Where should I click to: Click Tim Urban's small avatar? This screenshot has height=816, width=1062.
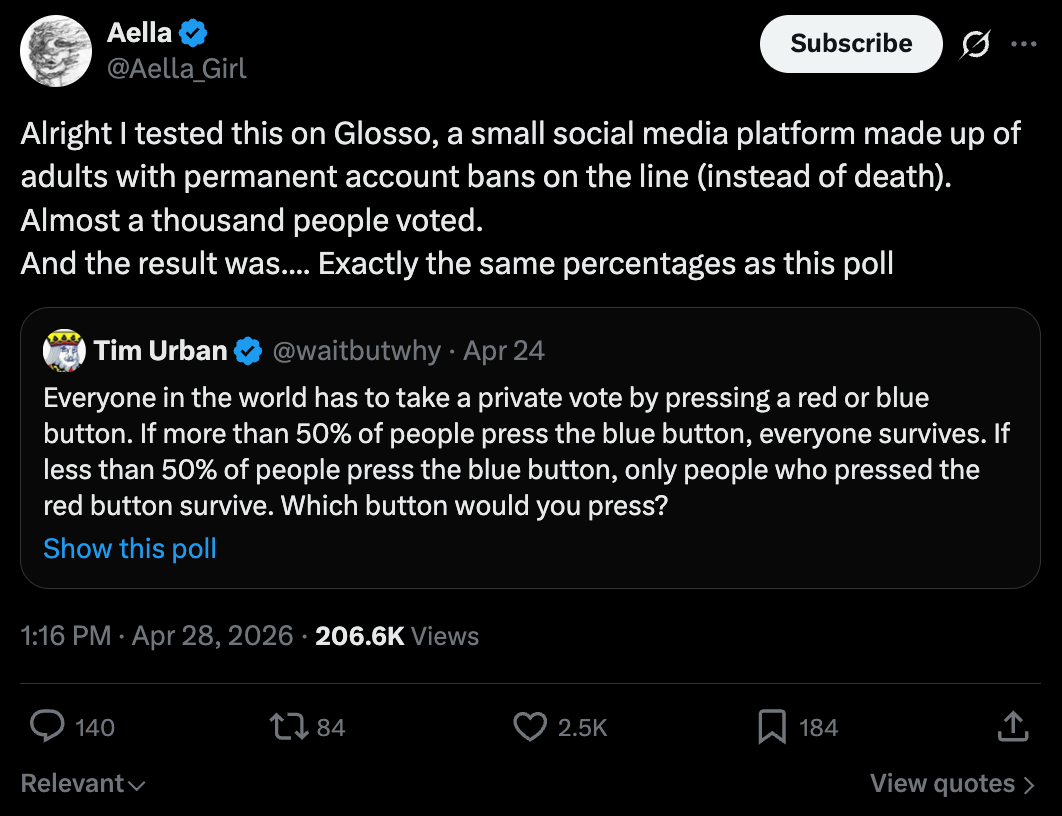click(x=63, y=350)
